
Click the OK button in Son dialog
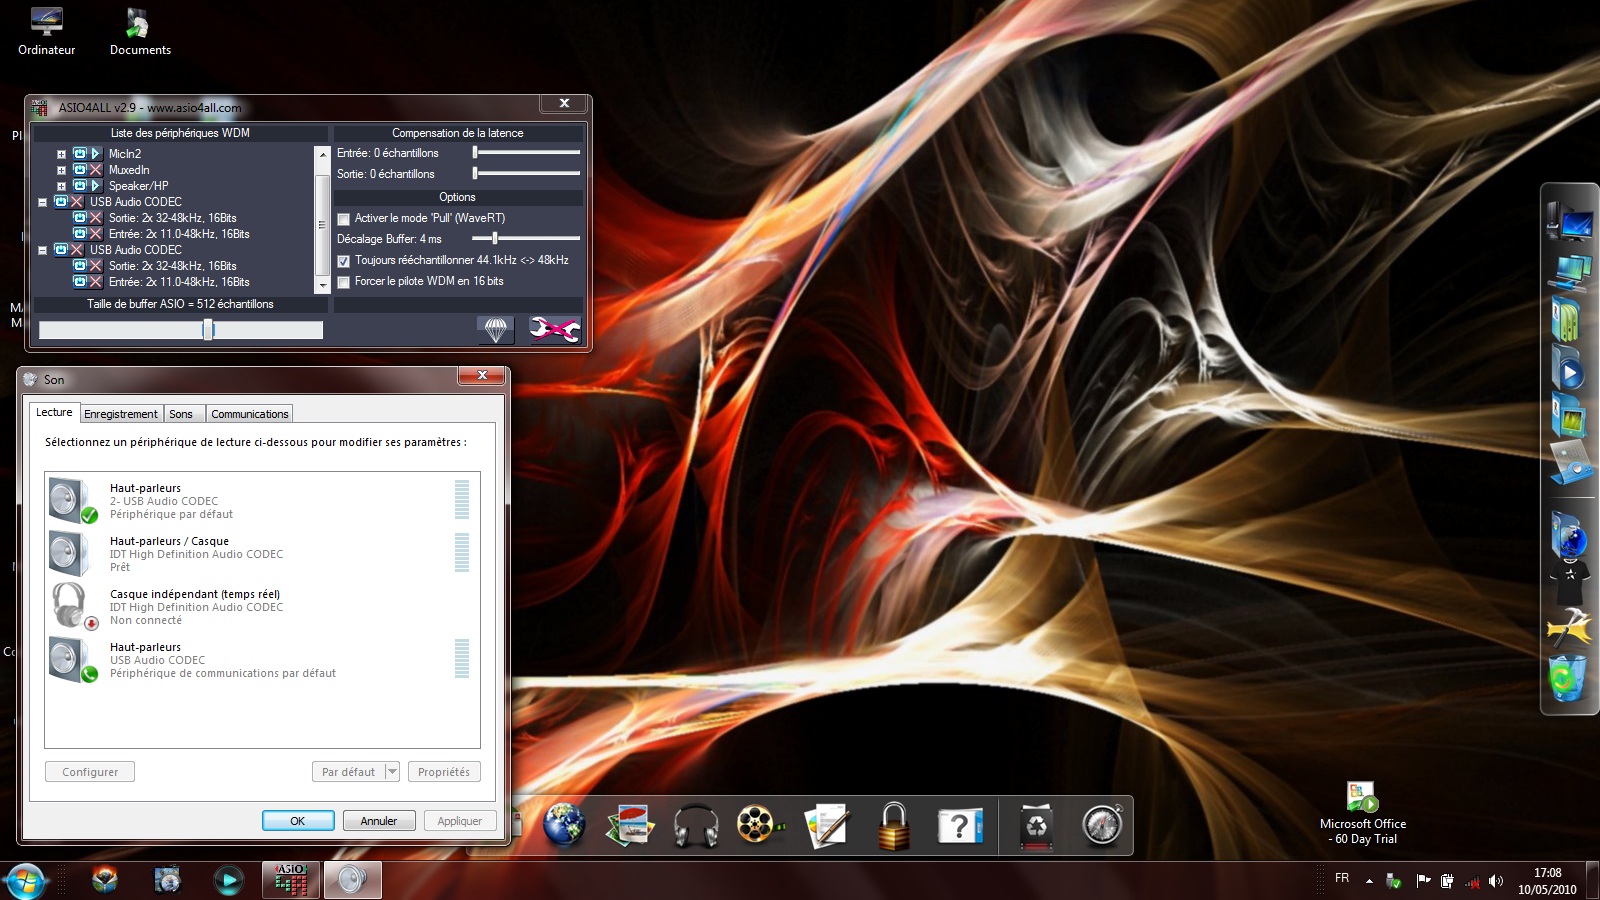pos(298,821)
